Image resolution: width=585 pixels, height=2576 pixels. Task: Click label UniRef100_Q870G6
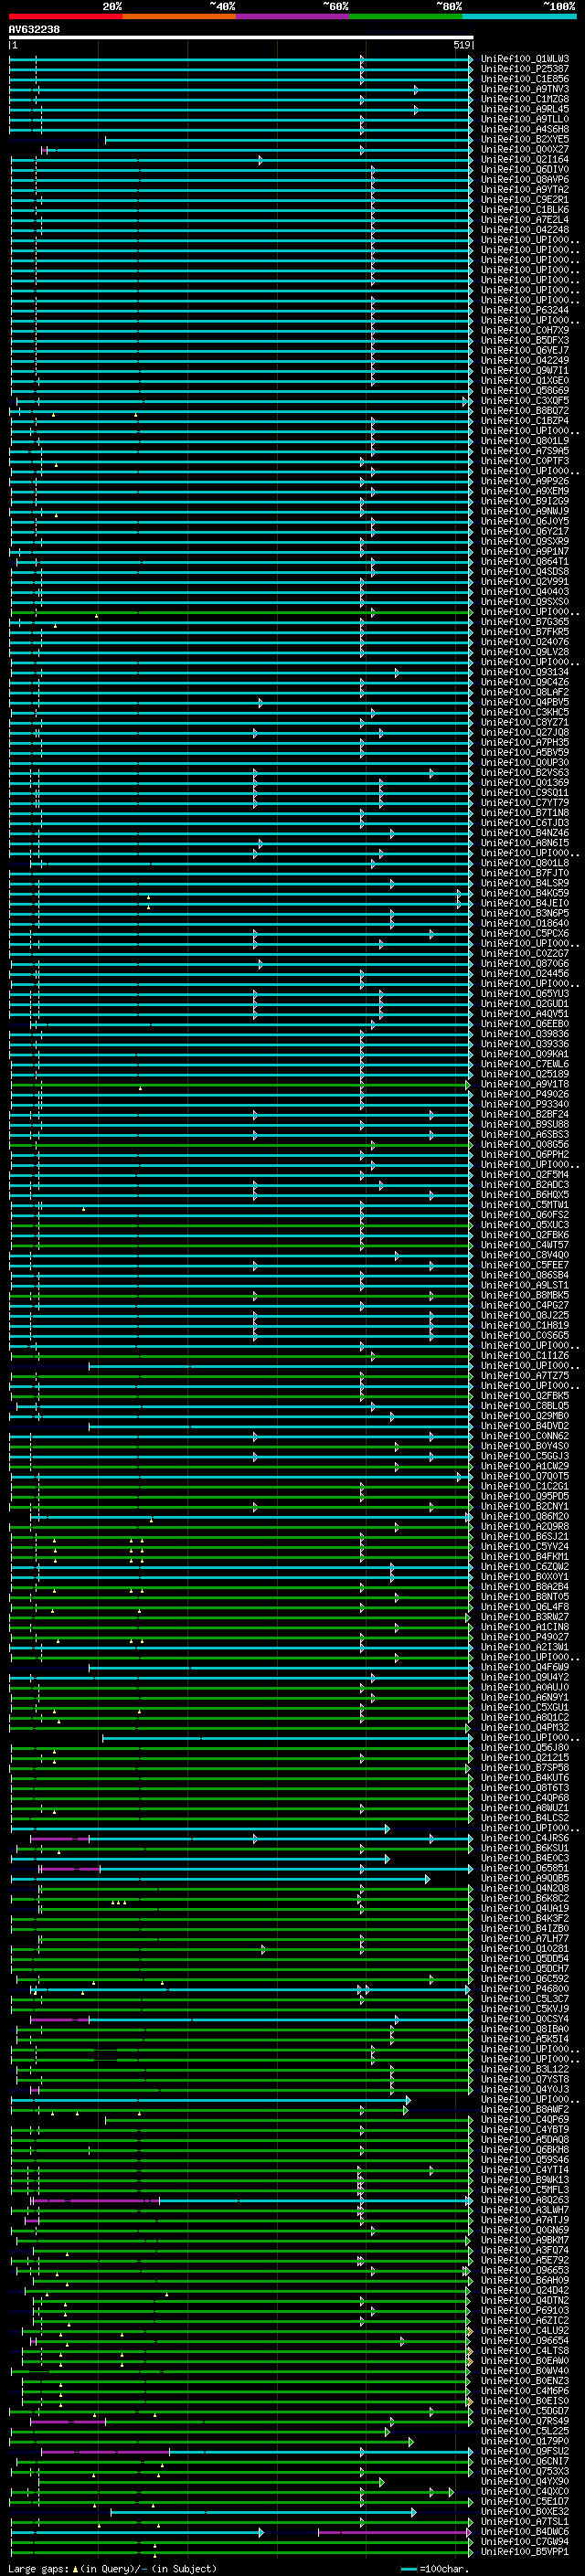tap(525, 964)
